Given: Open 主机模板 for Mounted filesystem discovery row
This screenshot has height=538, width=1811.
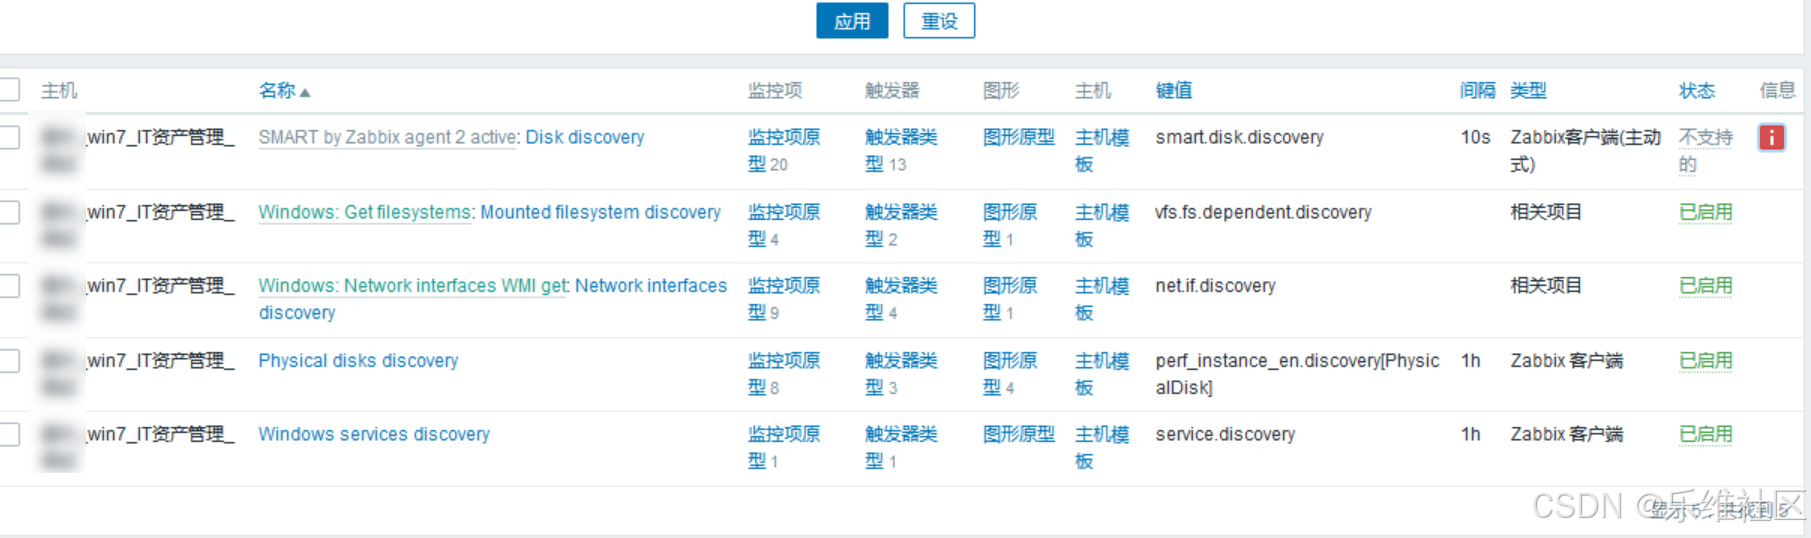Looking at the screenshot, I should click(x=1102, y=225).
